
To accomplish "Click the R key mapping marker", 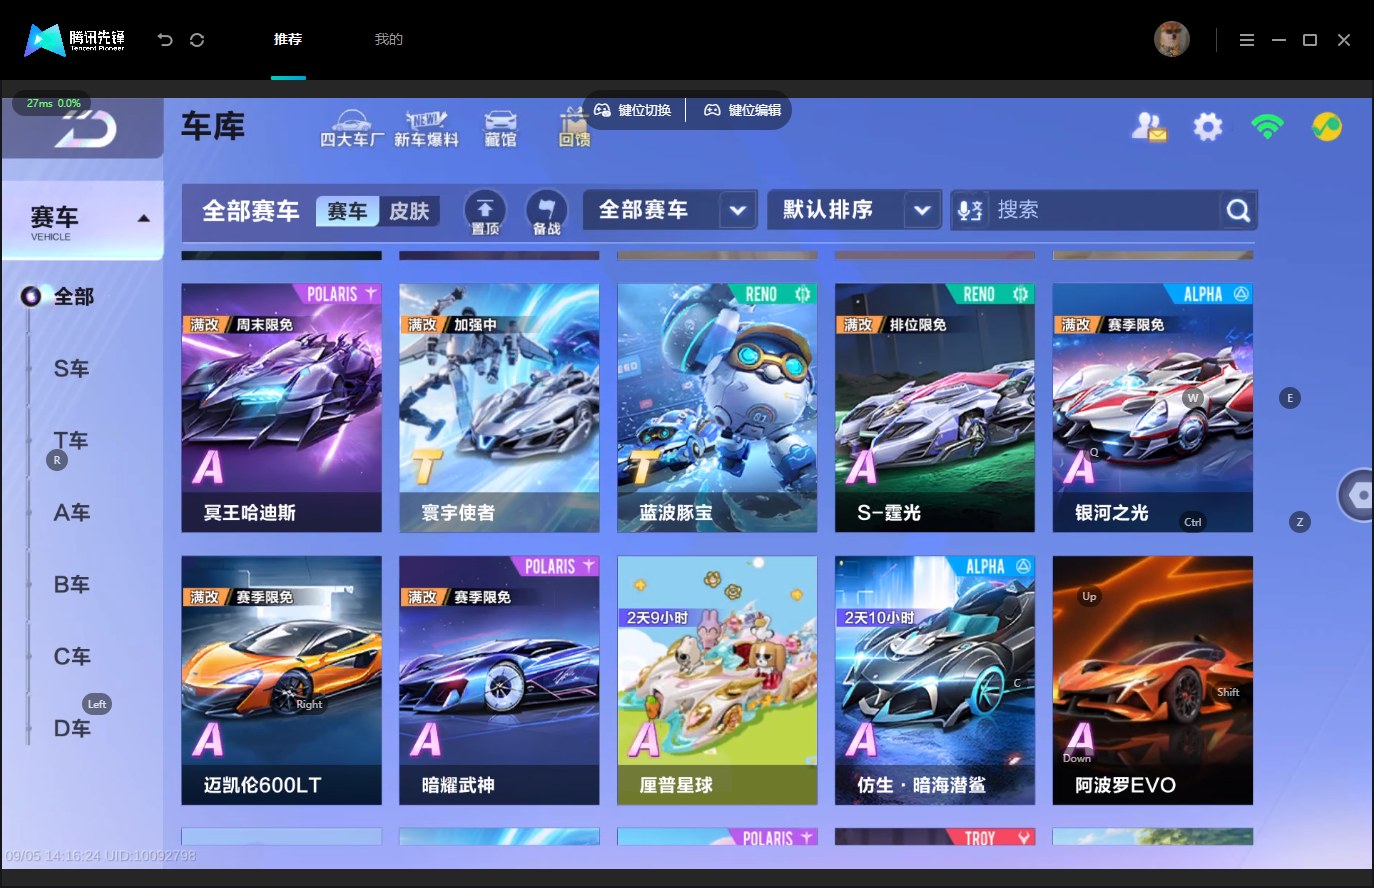I will click(x=57, y=460).
